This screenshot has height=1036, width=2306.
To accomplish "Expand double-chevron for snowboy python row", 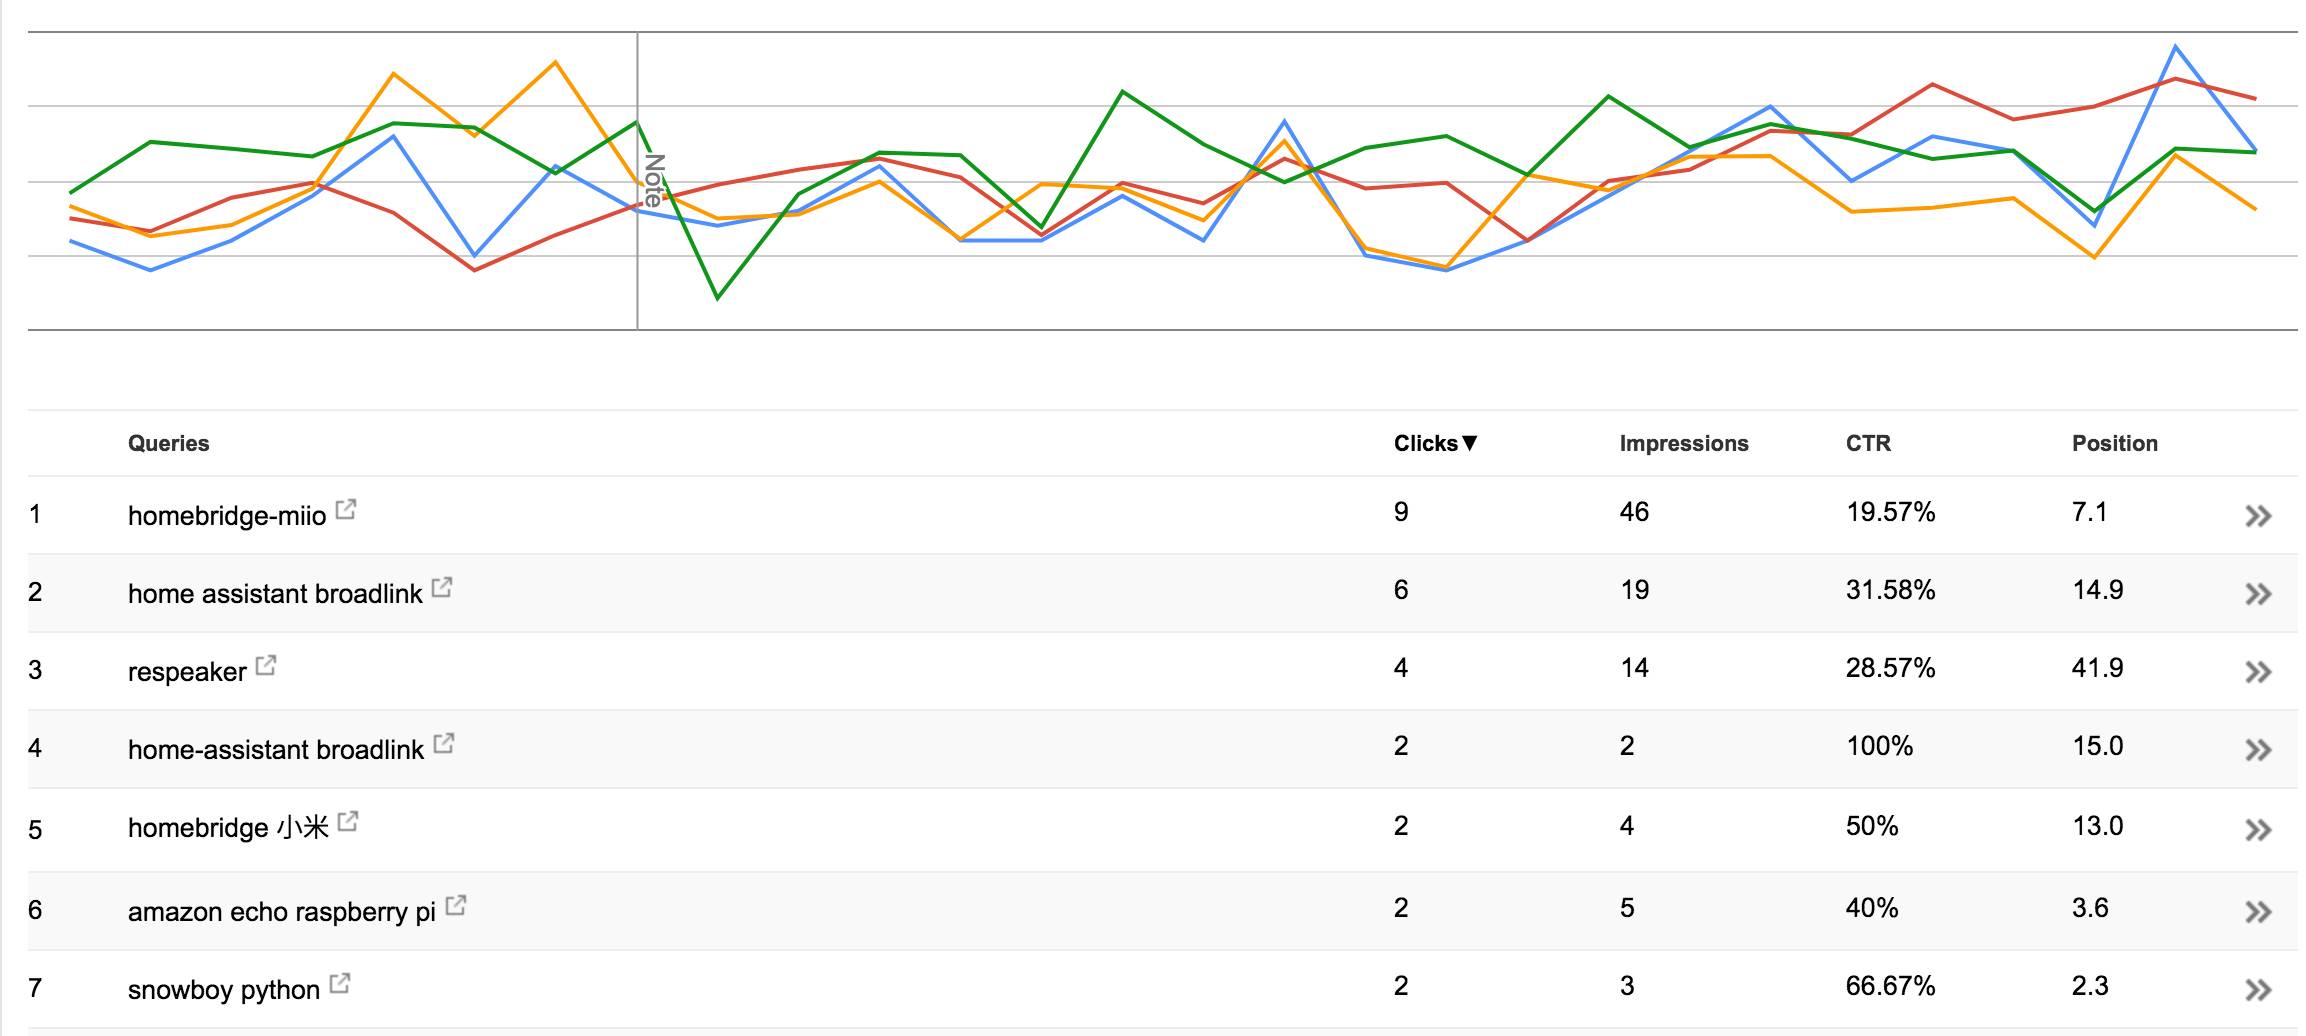I will (2258, 990).
